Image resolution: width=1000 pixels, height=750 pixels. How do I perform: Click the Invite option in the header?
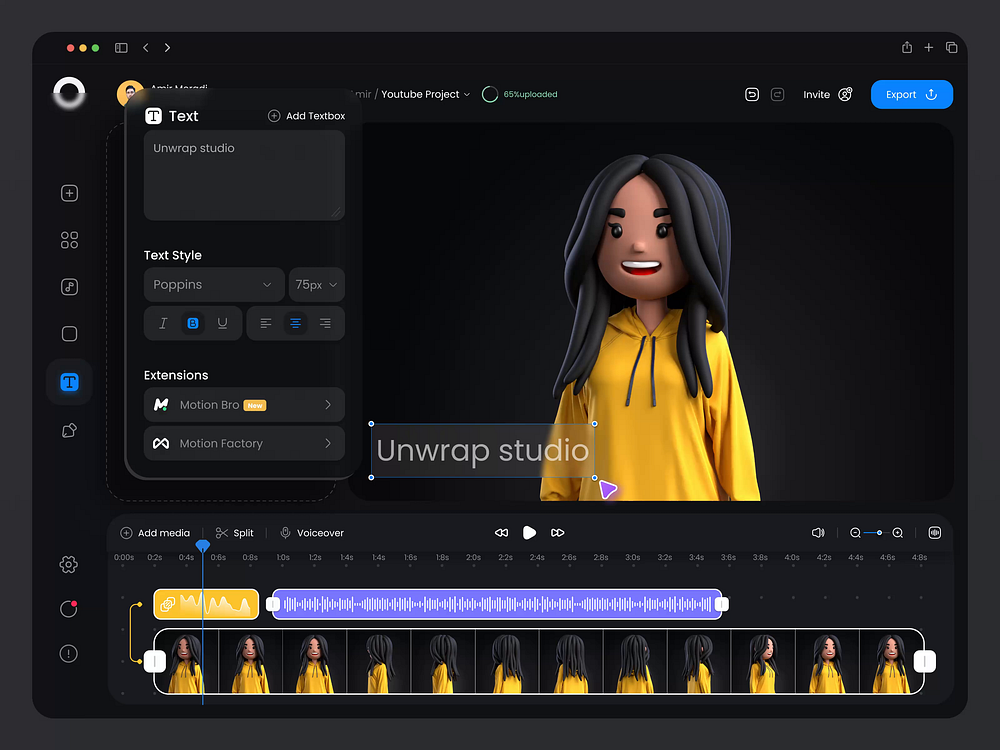point(815,94)
